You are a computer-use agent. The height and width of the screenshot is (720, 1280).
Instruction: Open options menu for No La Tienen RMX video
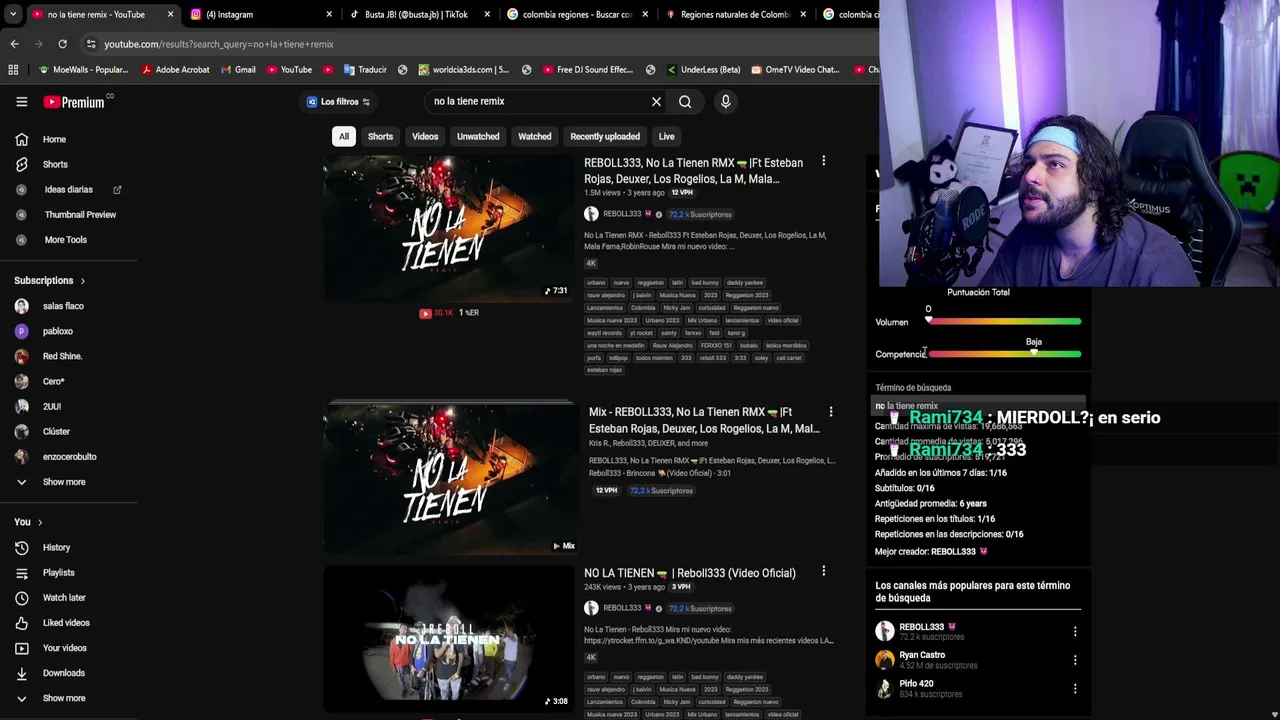[x=823, y=161]
